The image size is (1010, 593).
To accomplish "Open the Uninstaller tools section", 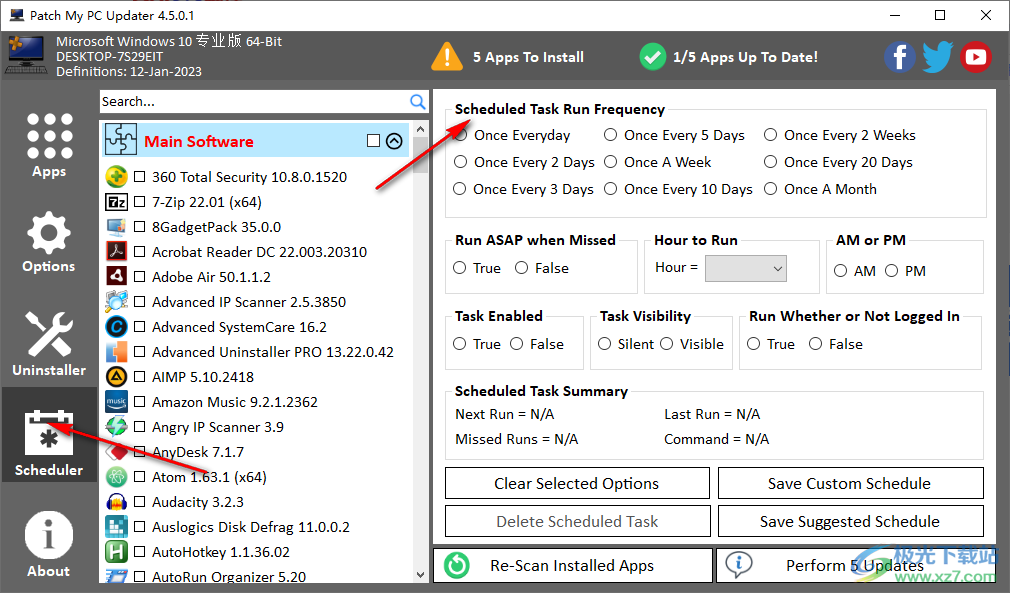I will point(49,344).
